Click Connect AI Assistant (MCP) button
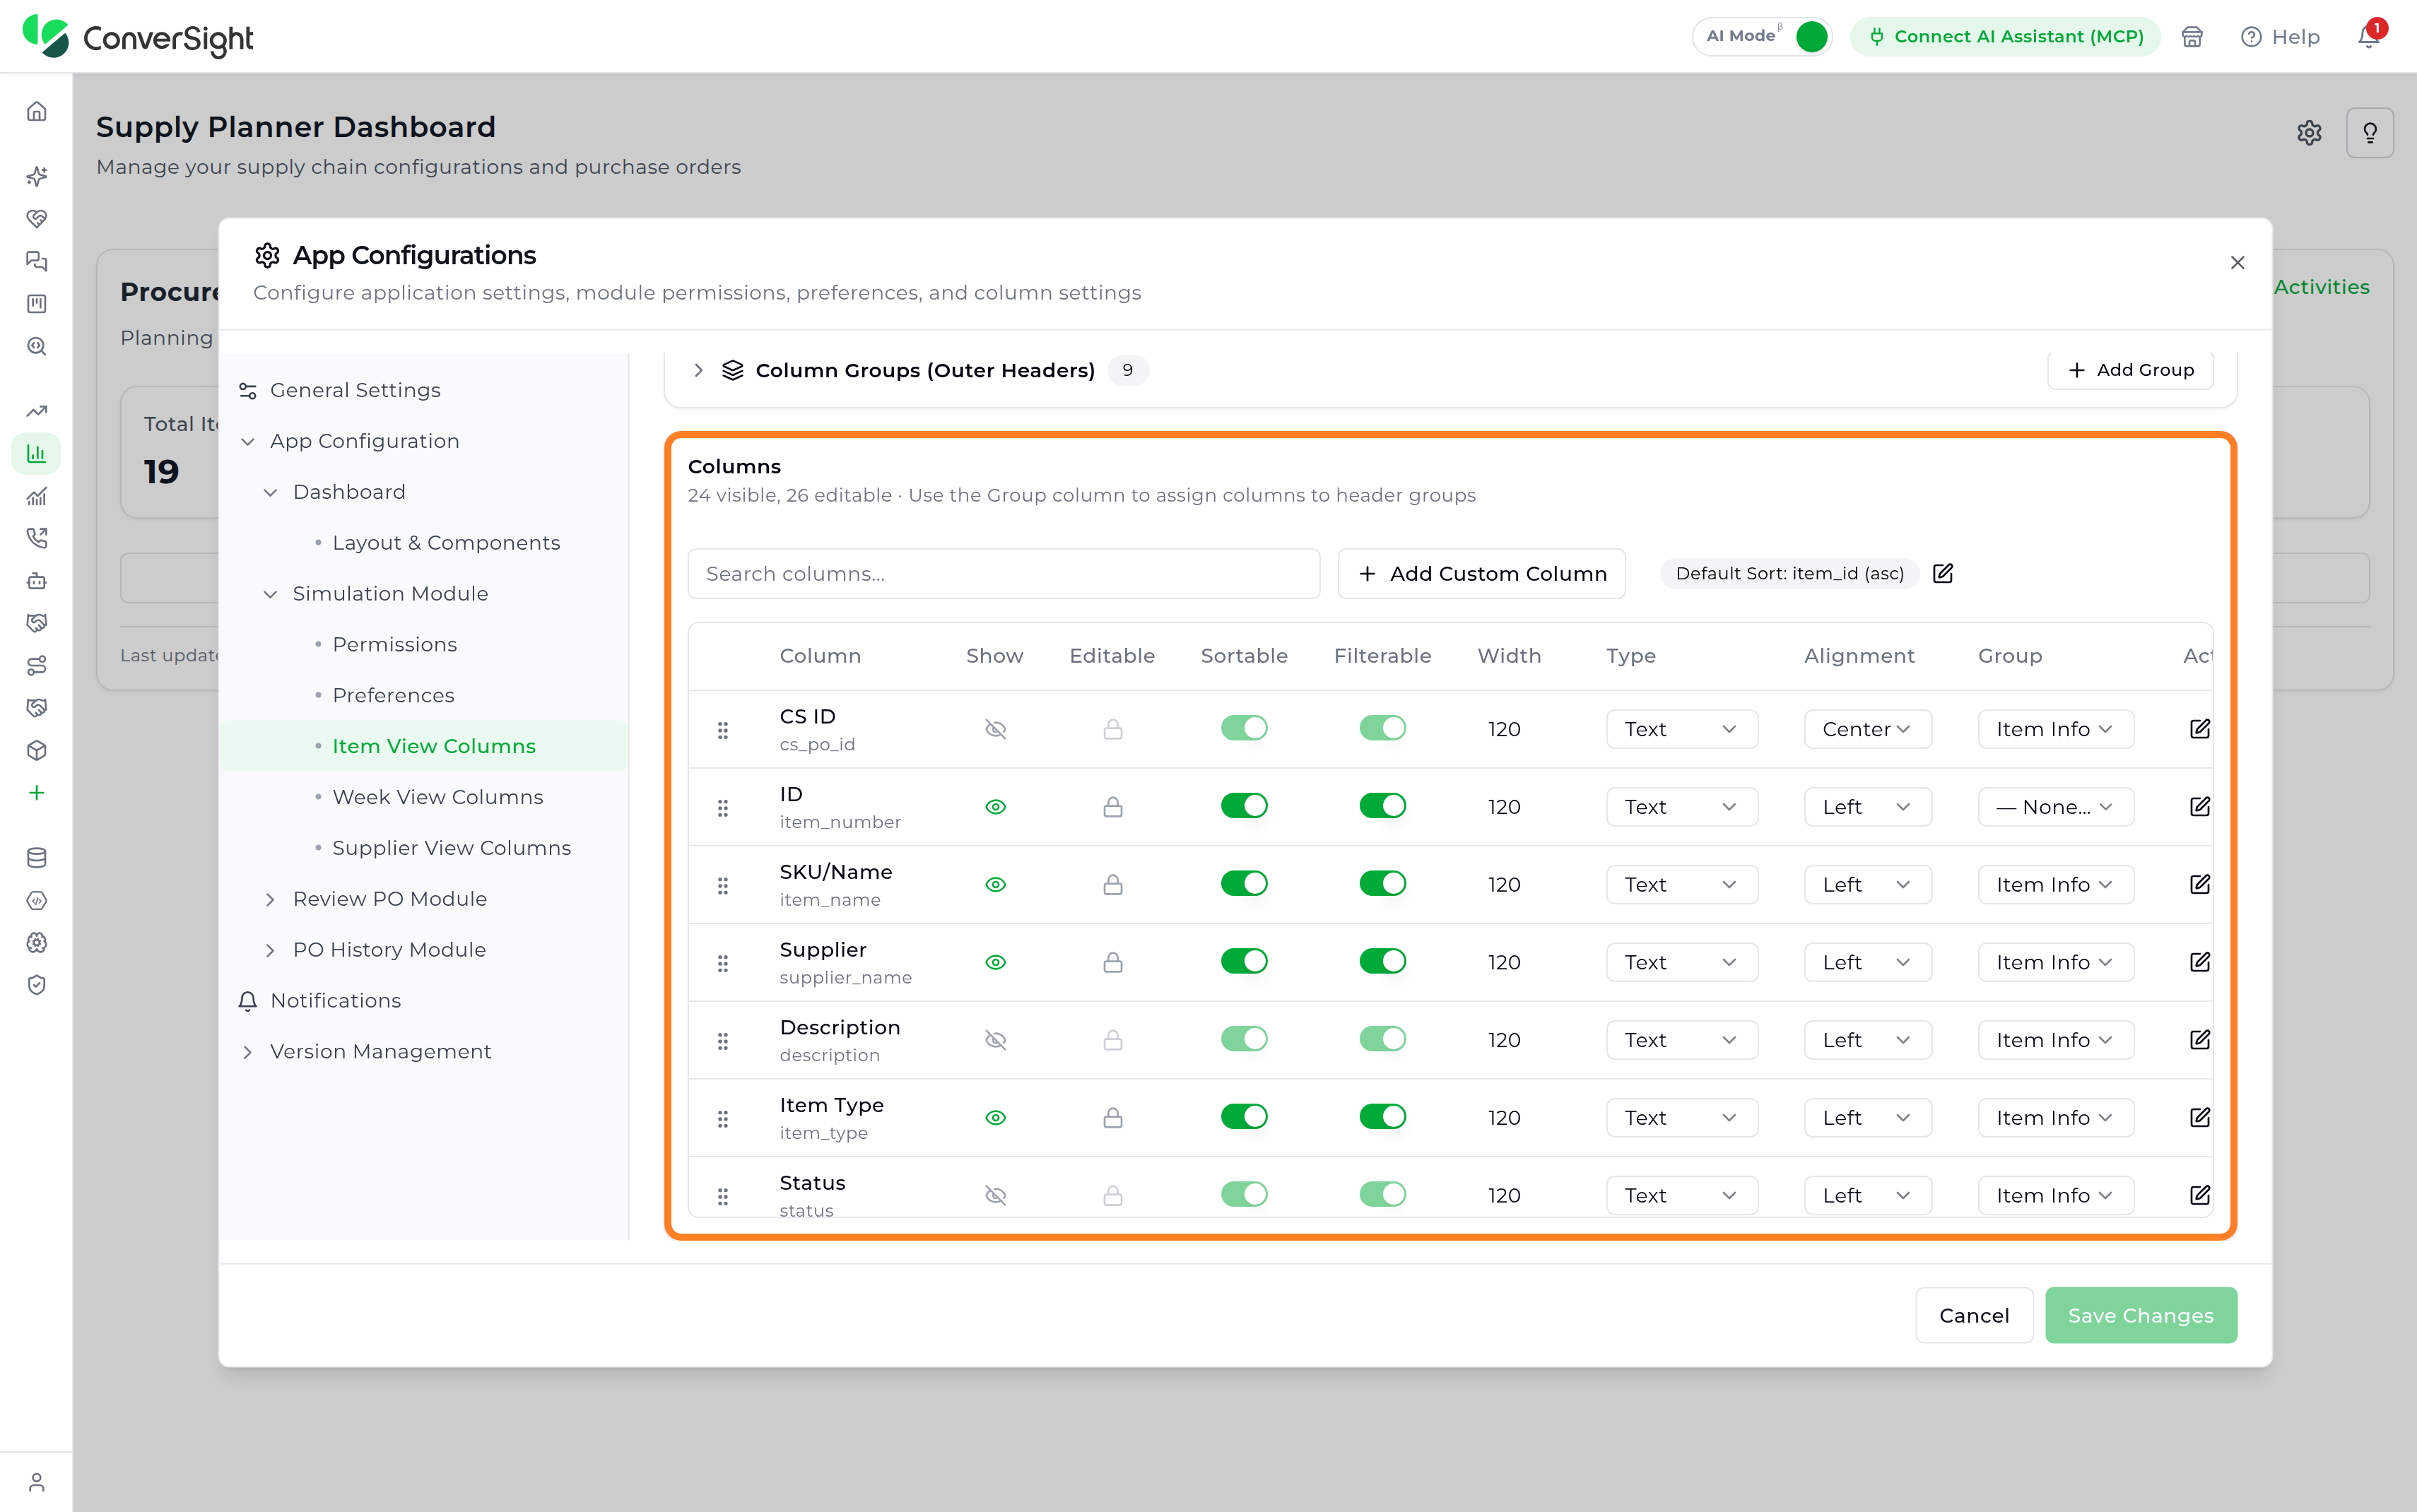 (2005, 37)
